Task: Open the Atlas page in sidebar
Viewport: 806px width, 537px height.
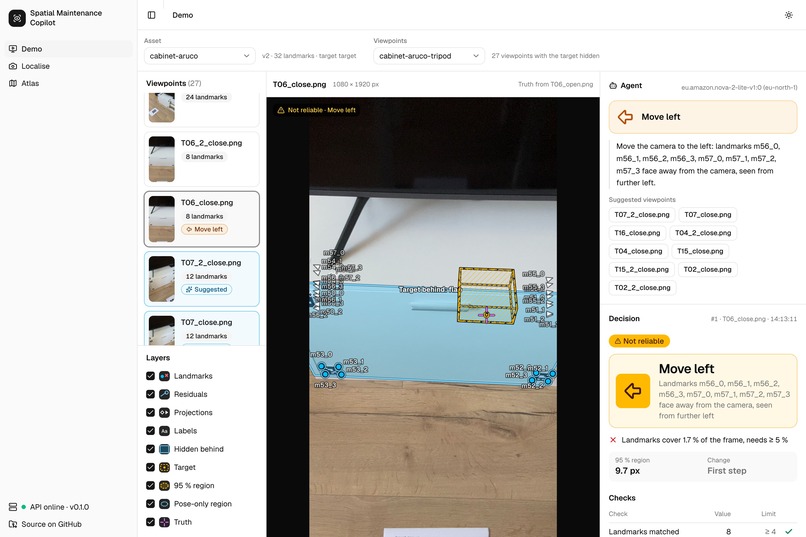Action: 68,83
